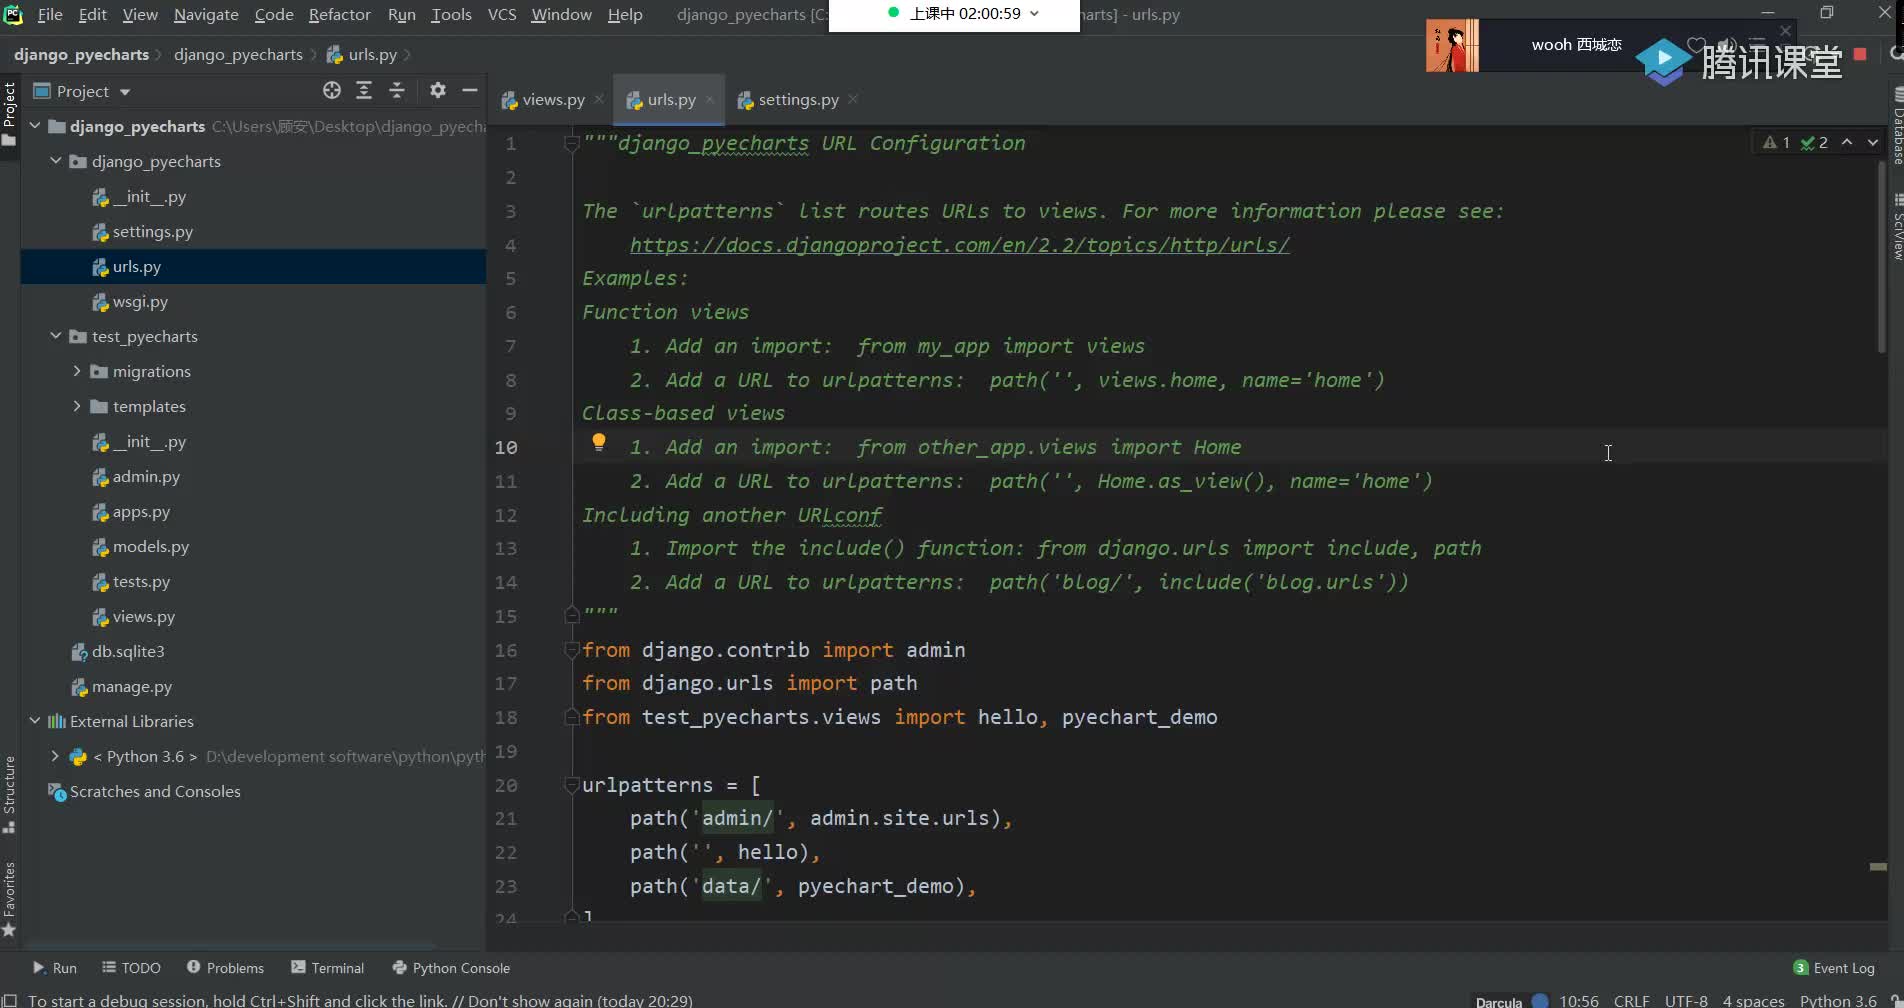Click the red recording stop button

(x=1860, y=54)
